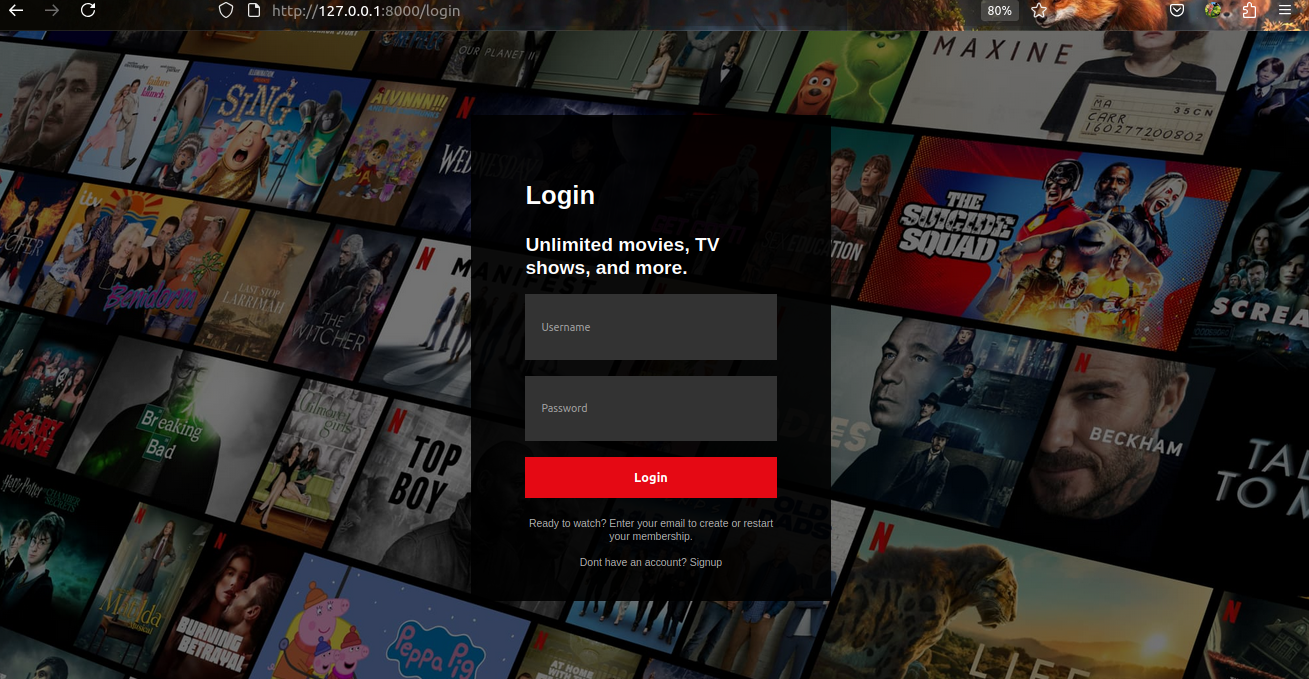Open the Firefox account avatar menu

click(x=1214, y=11)
